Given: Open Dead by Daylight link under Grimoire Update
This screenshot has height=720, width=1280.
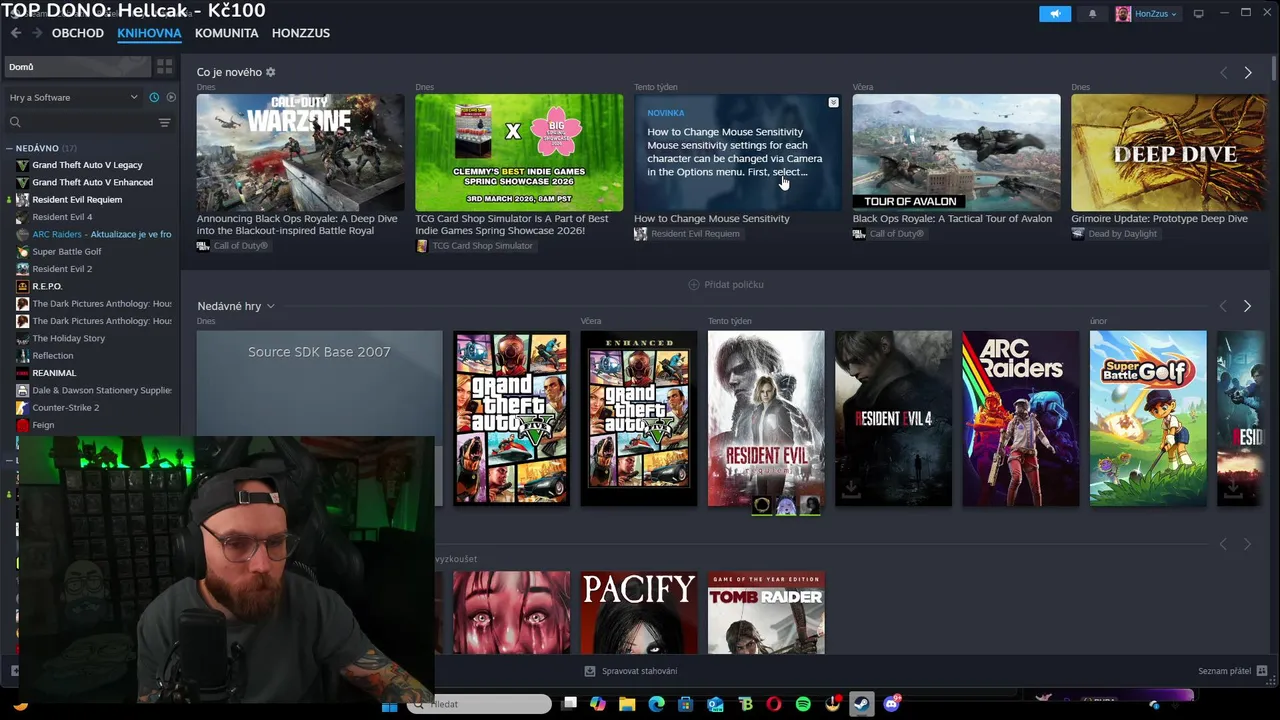Looking at the screenshot, I should (x=1114, y=234).
